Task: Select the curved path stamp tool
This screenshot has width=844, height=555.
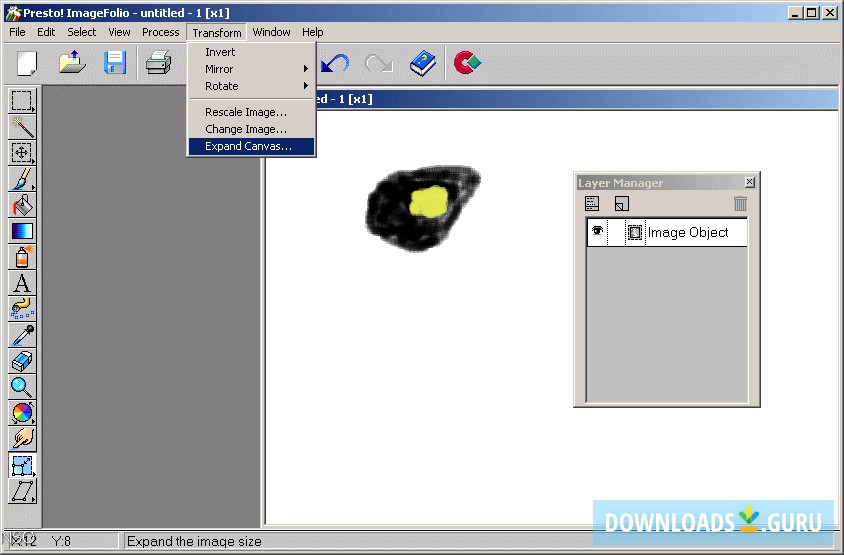Action: pyautogui.click(x=22, y=309)
